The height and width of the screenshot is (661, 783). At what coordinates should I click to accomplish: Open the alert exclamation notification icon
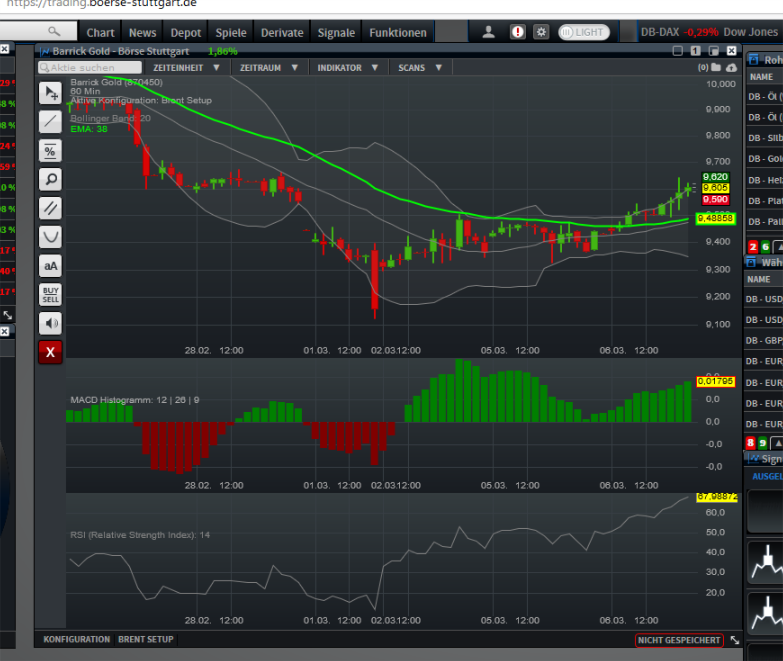click(x=517, y=32)
